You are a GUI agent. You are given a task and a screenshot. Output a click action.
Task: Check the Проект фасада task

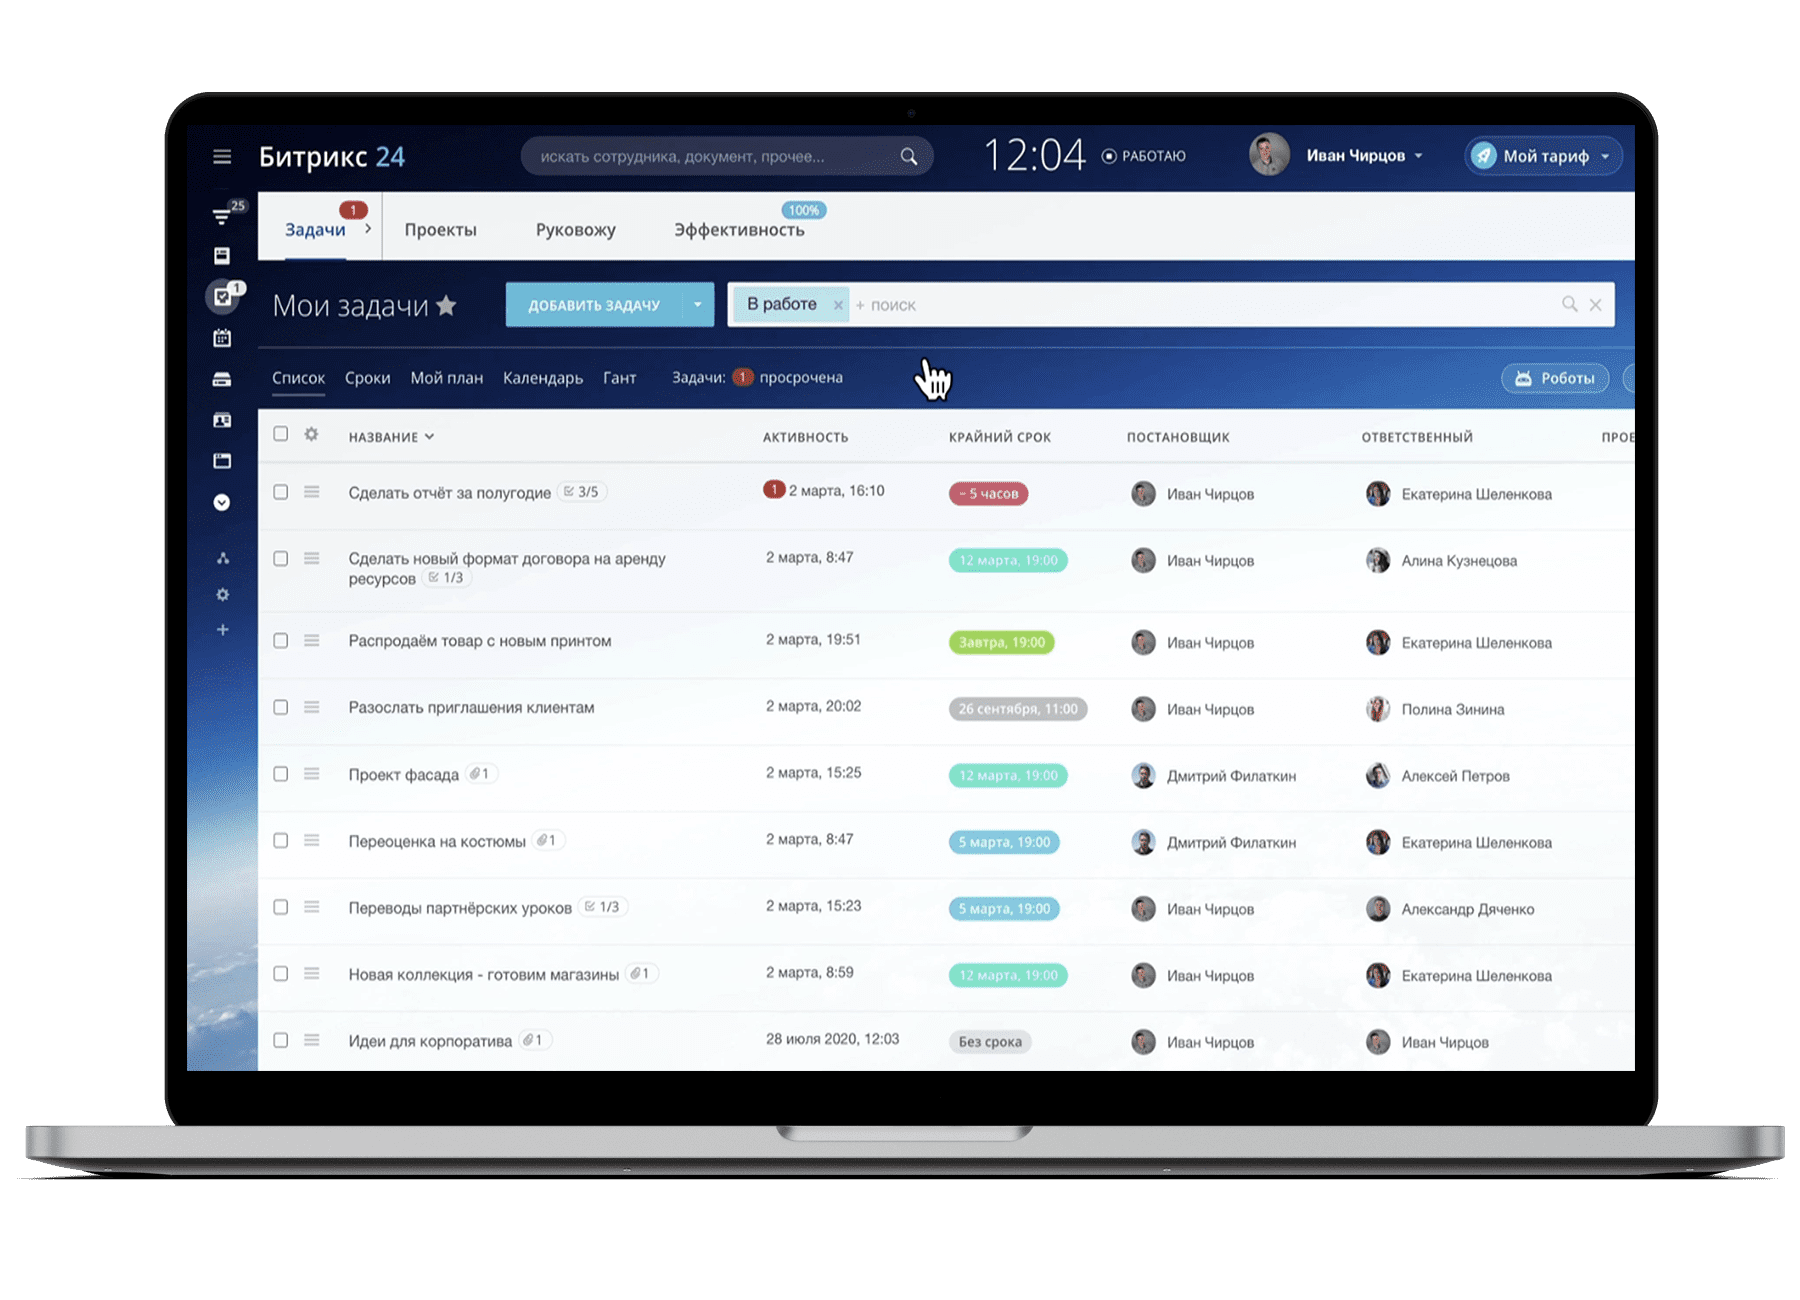pyautogui.click(x=281, y=774)
